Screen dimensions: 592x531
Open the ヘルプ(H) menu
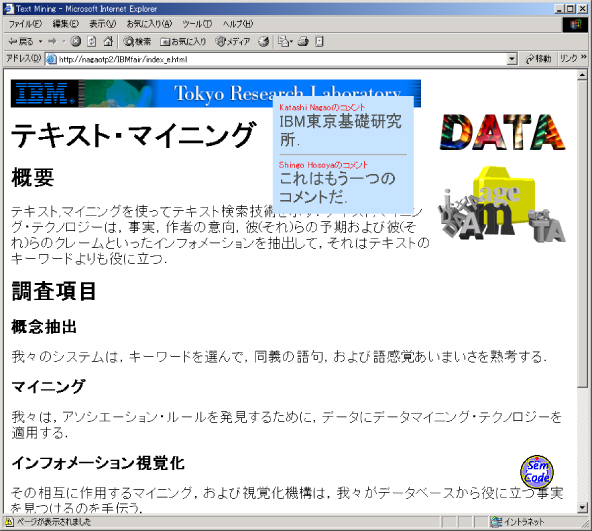tap(237, 24)
